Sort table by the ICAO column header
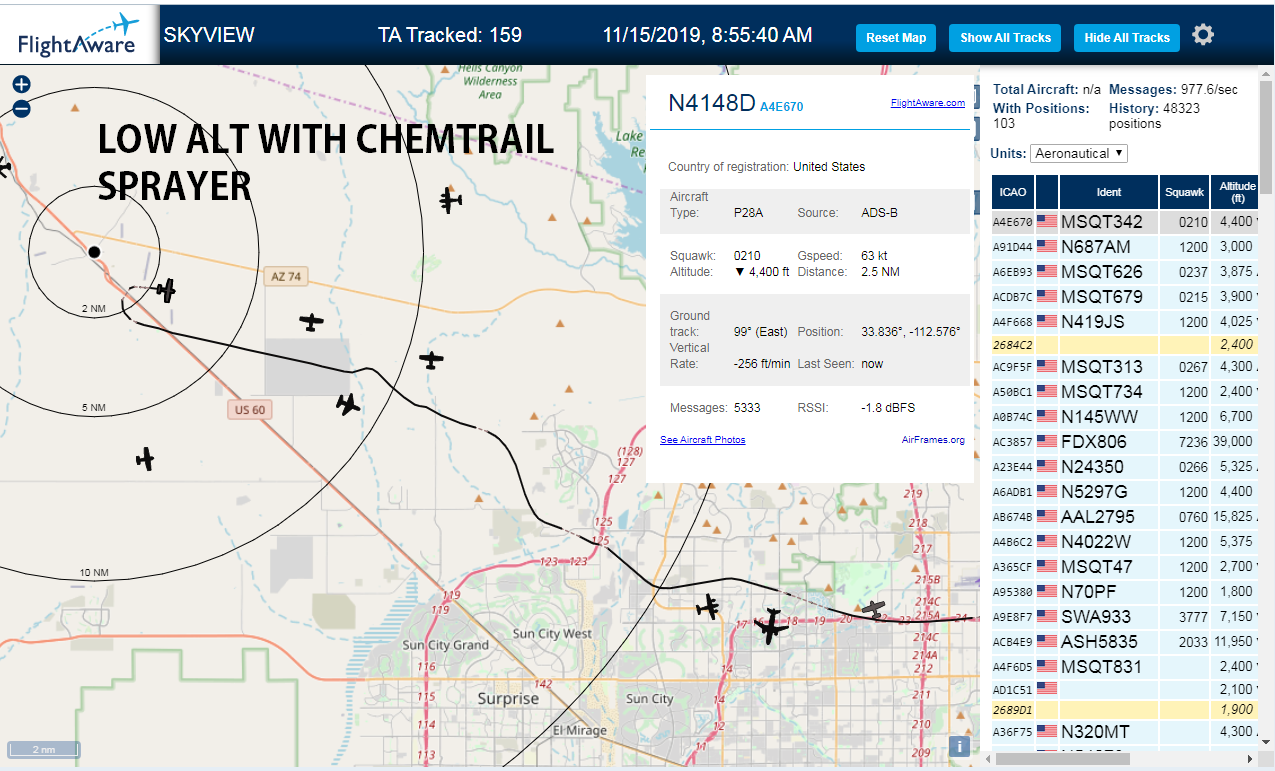The image size is (1275, 771). 1012,192
